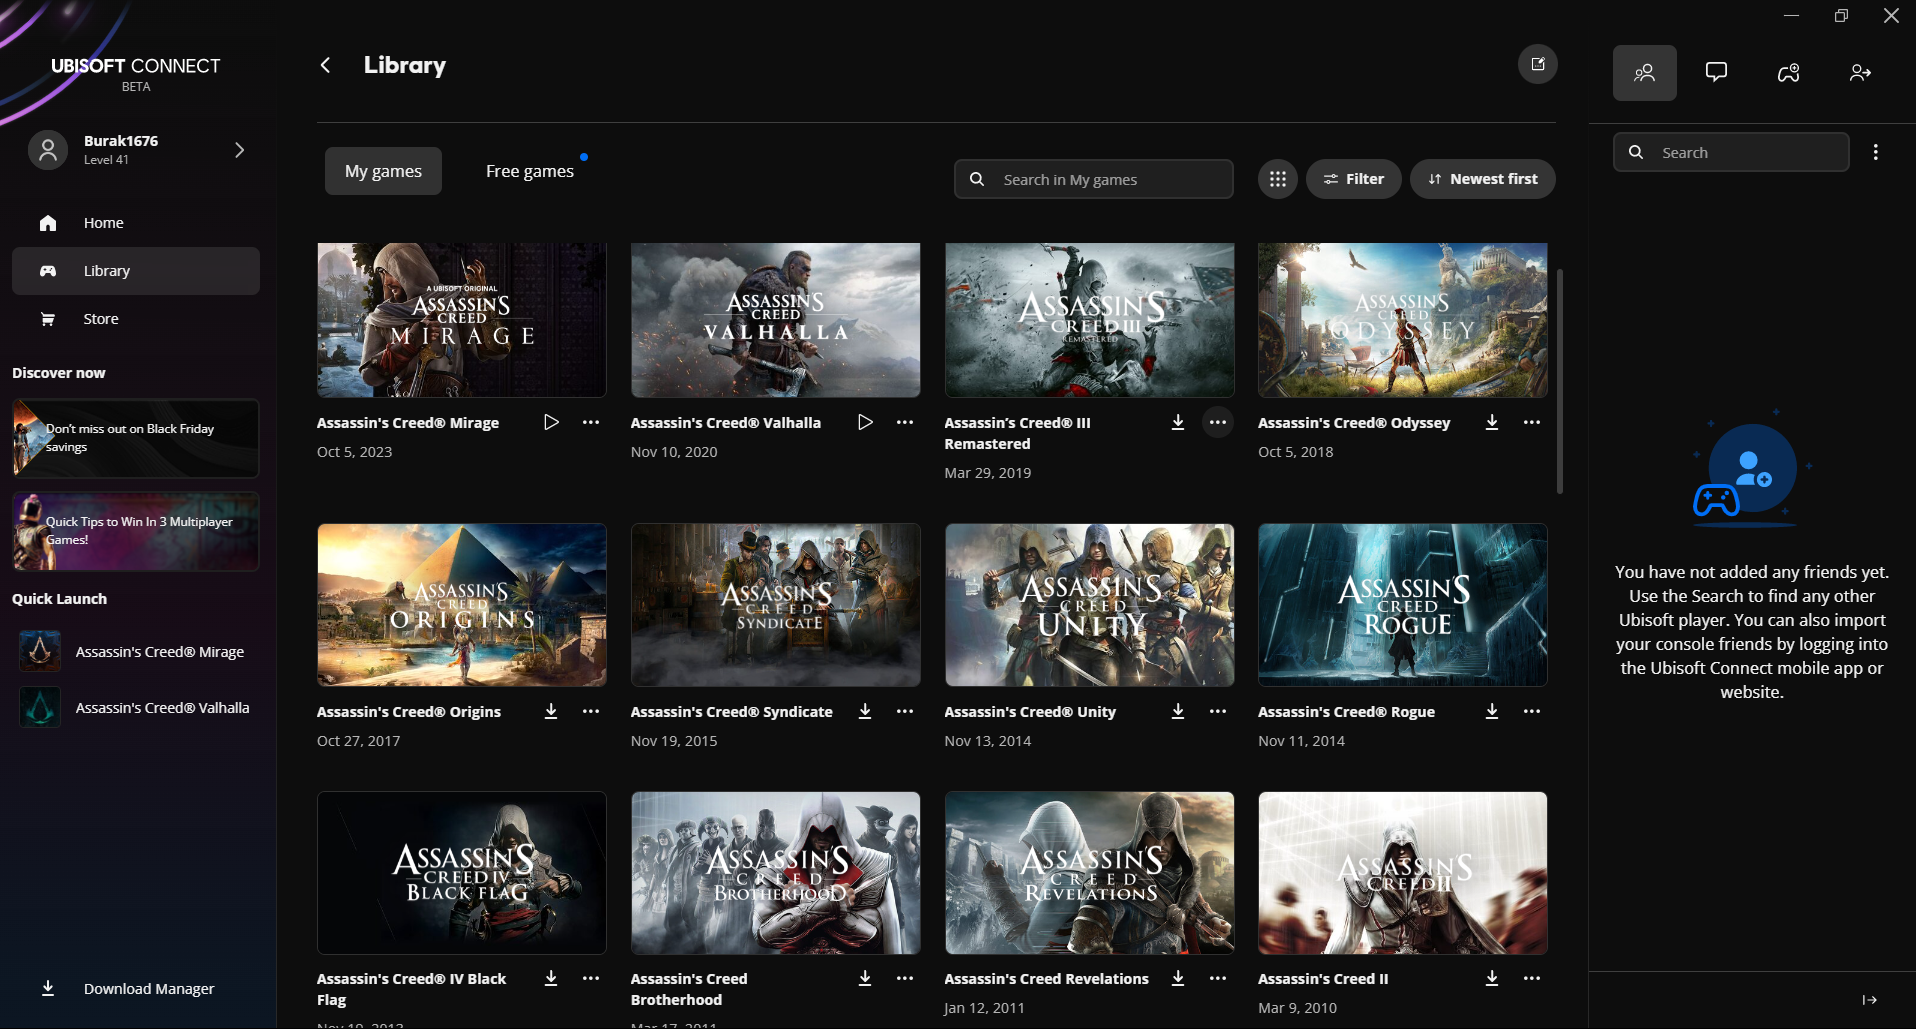Open more options for Assassin's Creed Revelations
This screenshot has height=1029, width=1916.
(x=1218, y=978)
